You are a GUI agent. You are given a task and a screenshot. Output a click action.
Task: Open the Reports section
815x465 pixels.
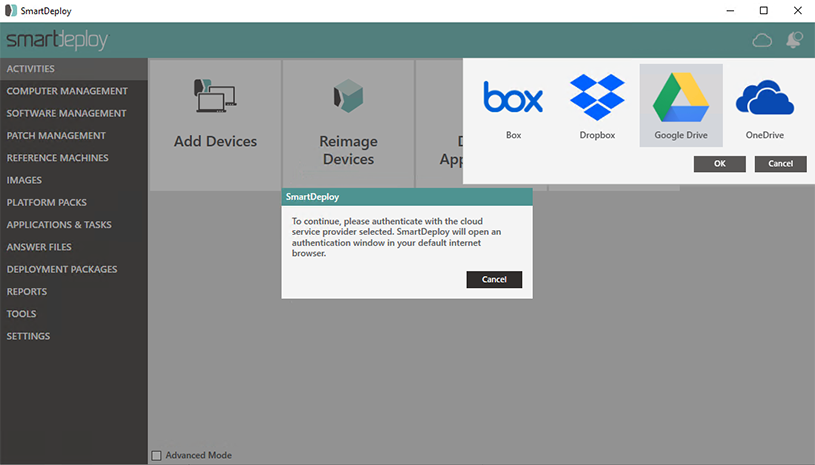(x=74, y=292)
